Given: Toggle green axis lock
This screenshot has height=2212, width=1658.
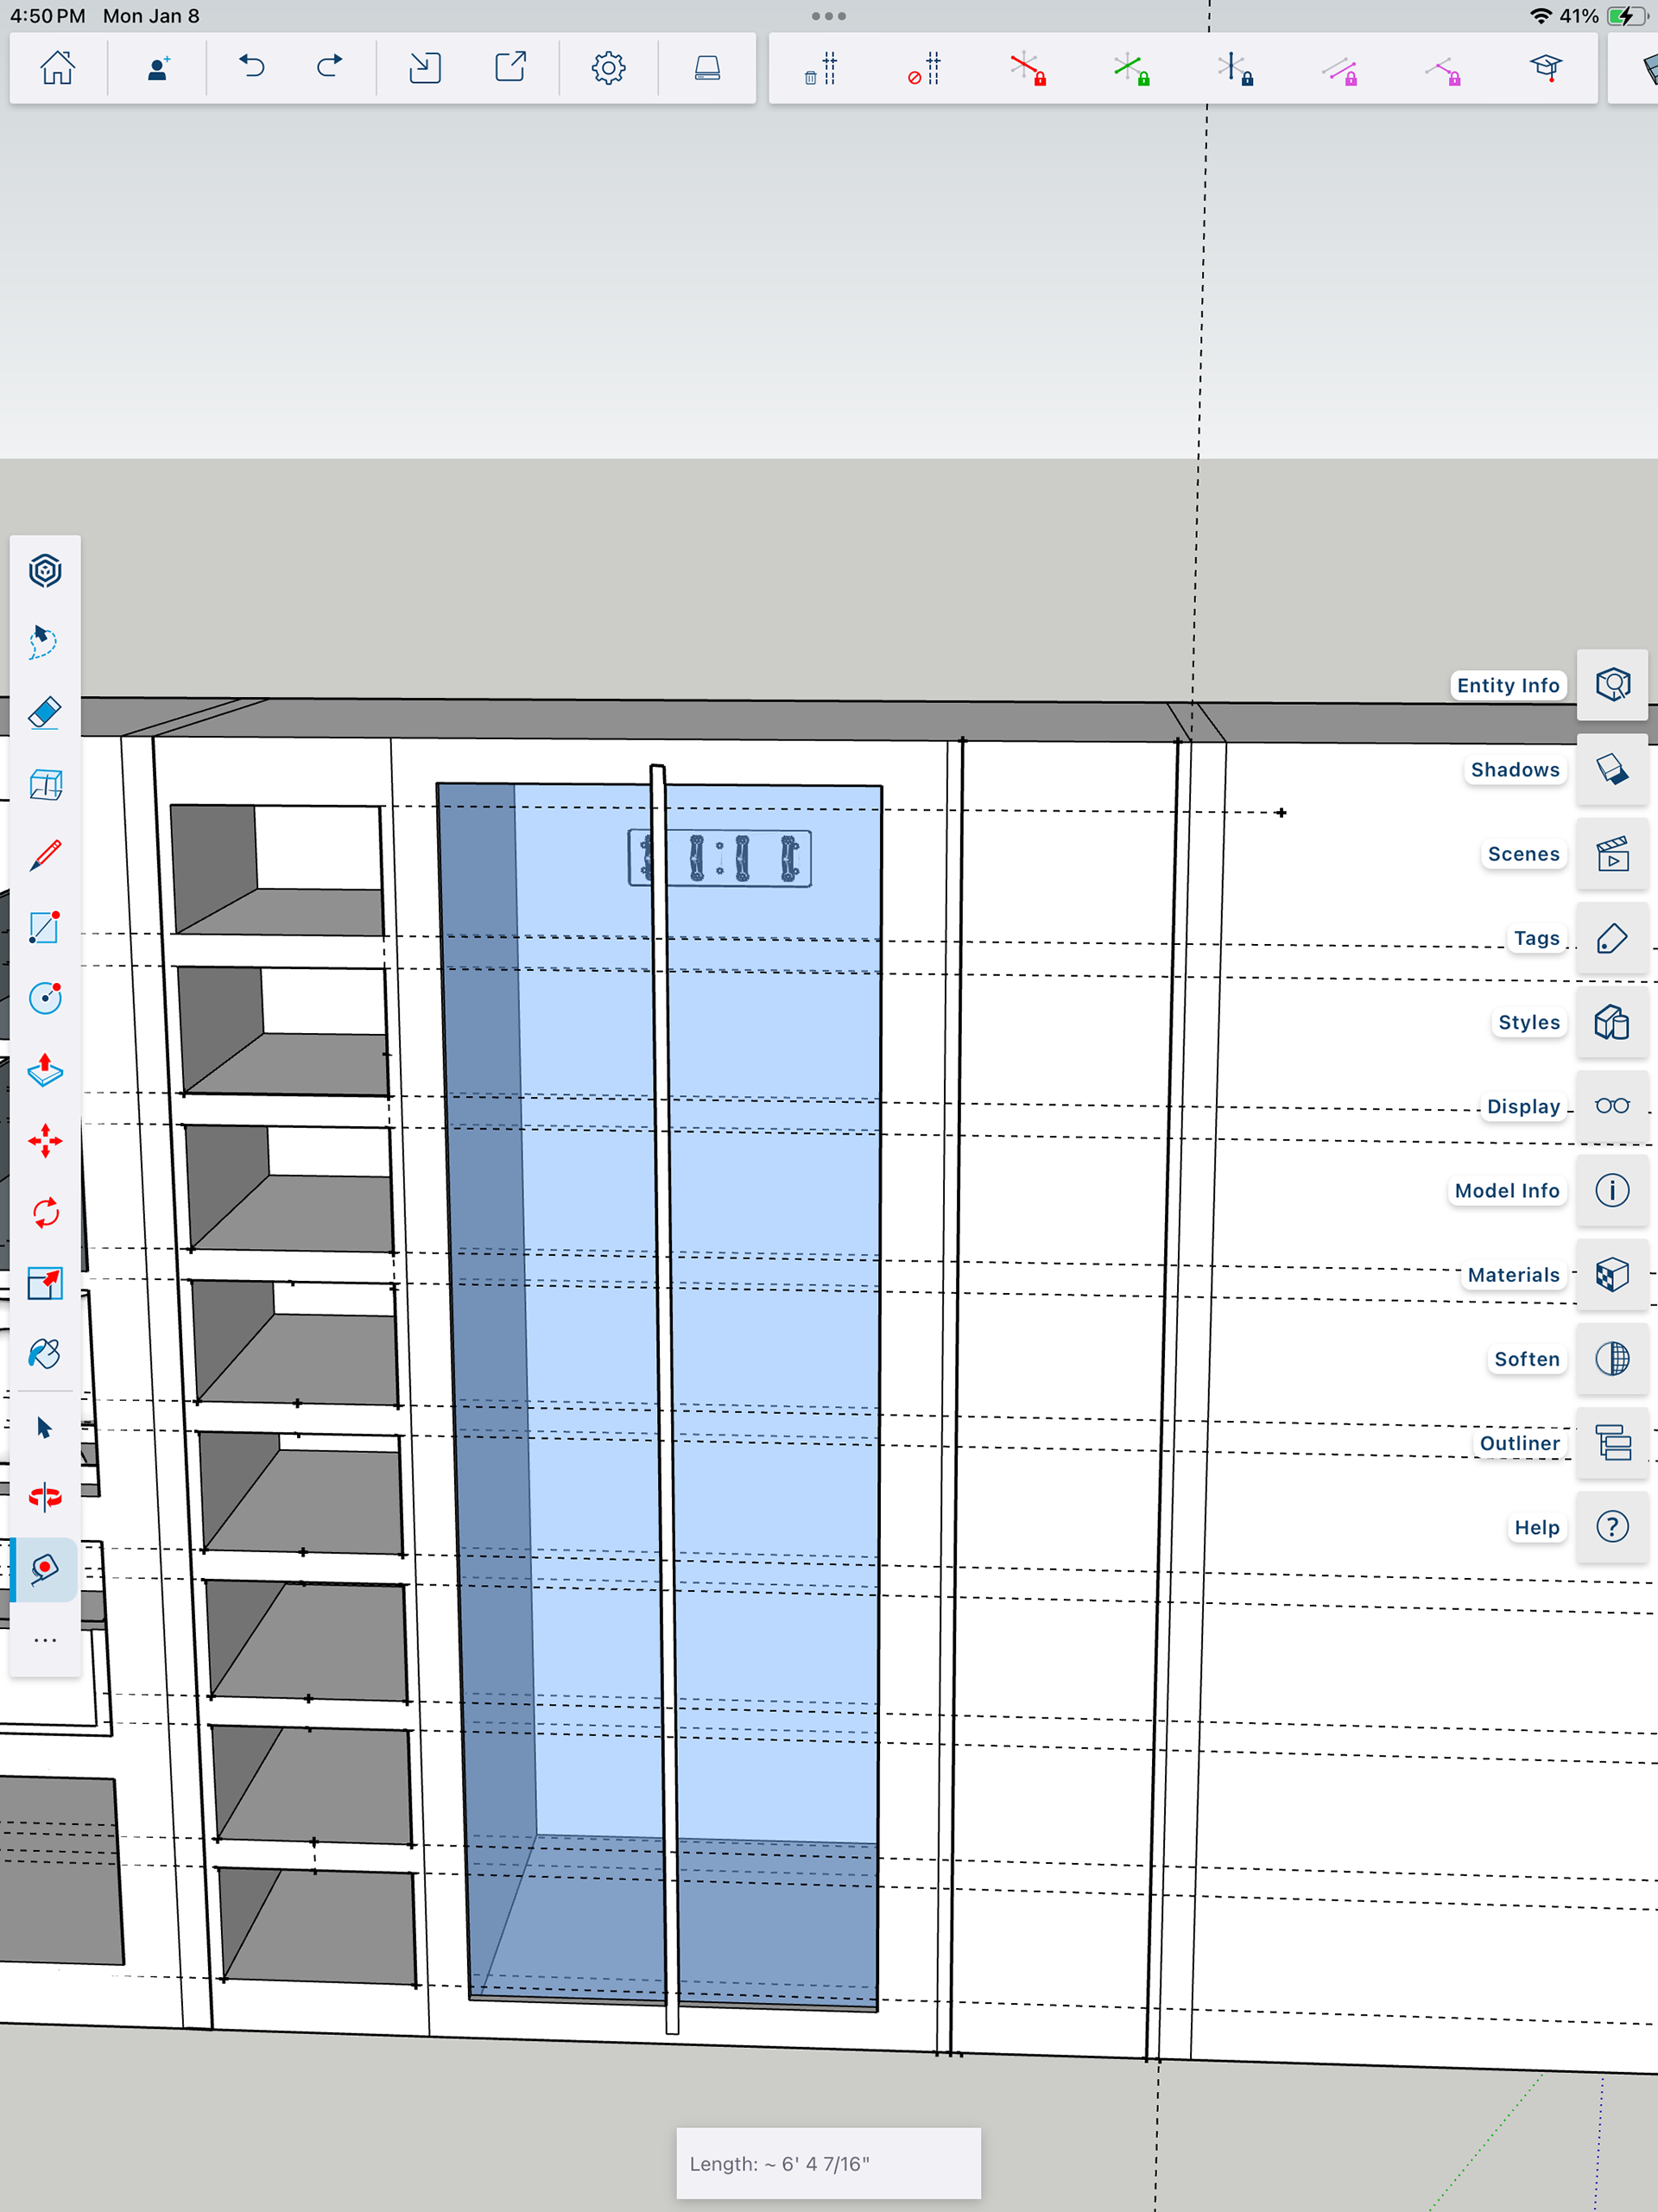Looking at the screenshot, I should 1131,69.
